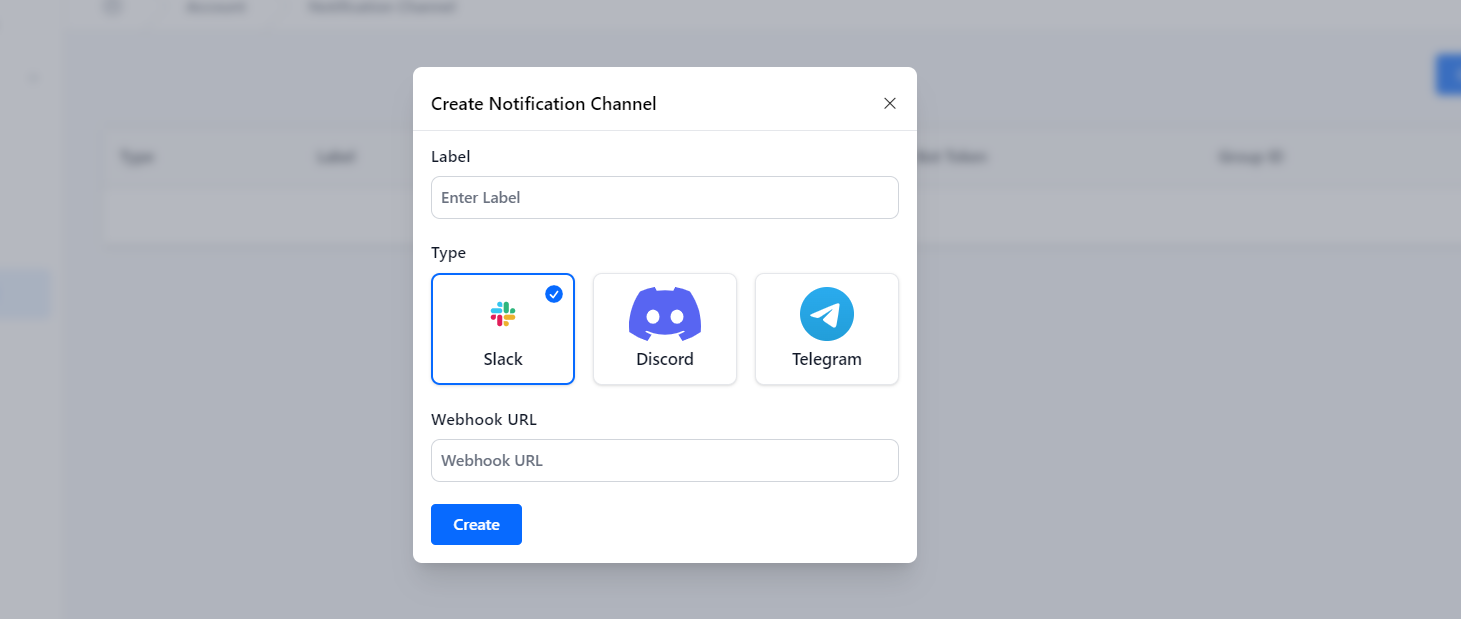Click the 'Create Notification Channel' dialog title

tap(544, 104)
